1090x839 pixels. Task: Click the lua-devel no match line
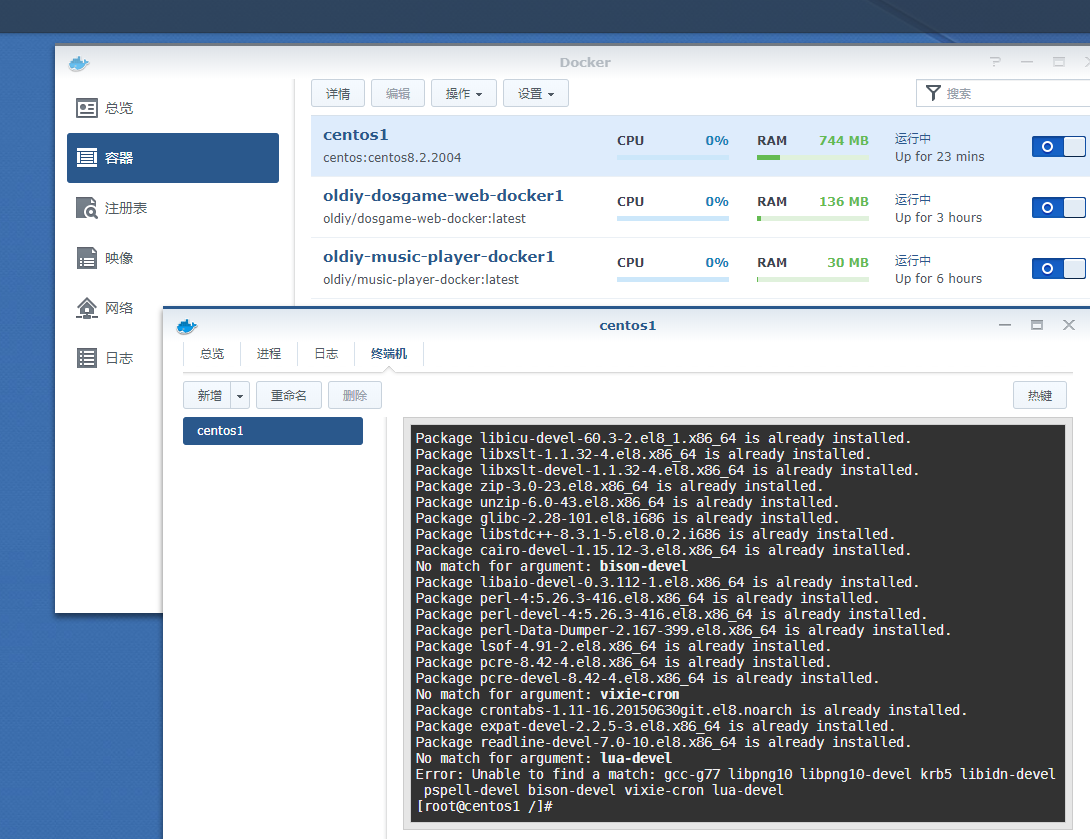click(544, 758)
